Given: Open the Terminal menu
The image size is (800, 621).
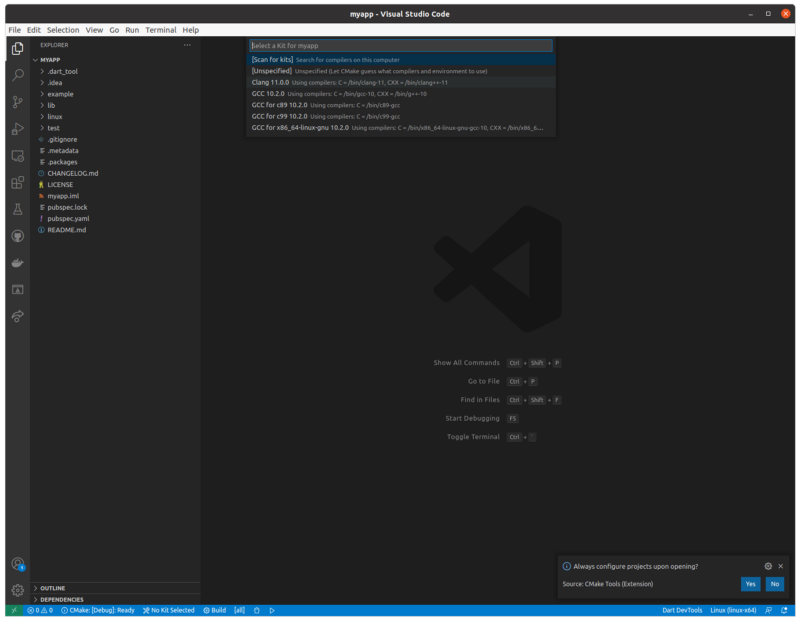Looking at the screenshot, I should coord(161,30).
